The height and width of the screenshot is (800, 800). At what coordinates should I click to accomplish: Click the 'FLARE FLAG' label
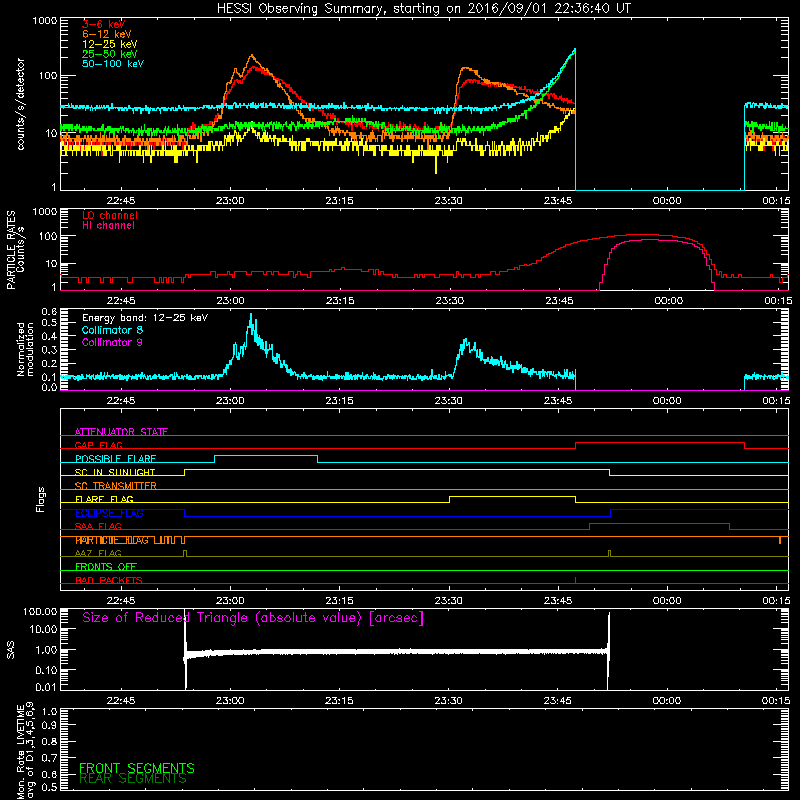coord(104,499)
